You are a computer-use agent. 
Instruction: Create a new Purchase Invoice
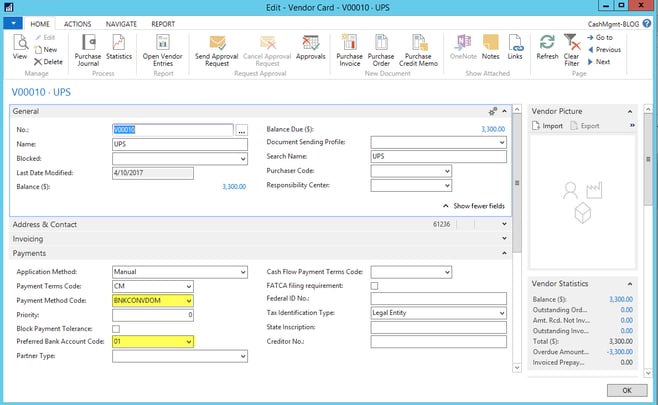point(350,50)
